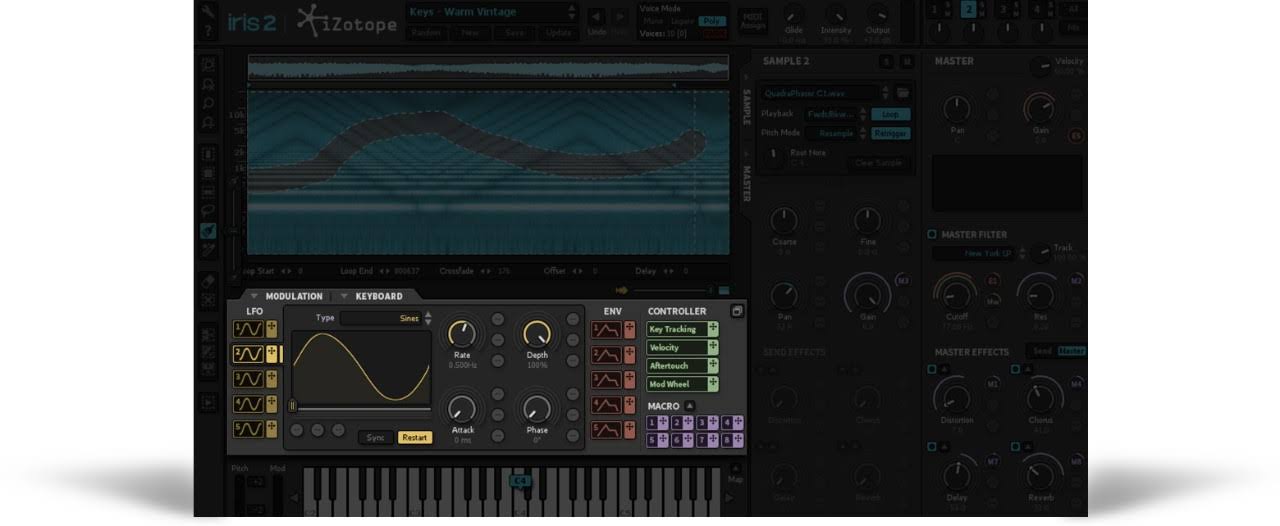Select envelope 5 shape button

pyautogui.click(x=606, y=429)
